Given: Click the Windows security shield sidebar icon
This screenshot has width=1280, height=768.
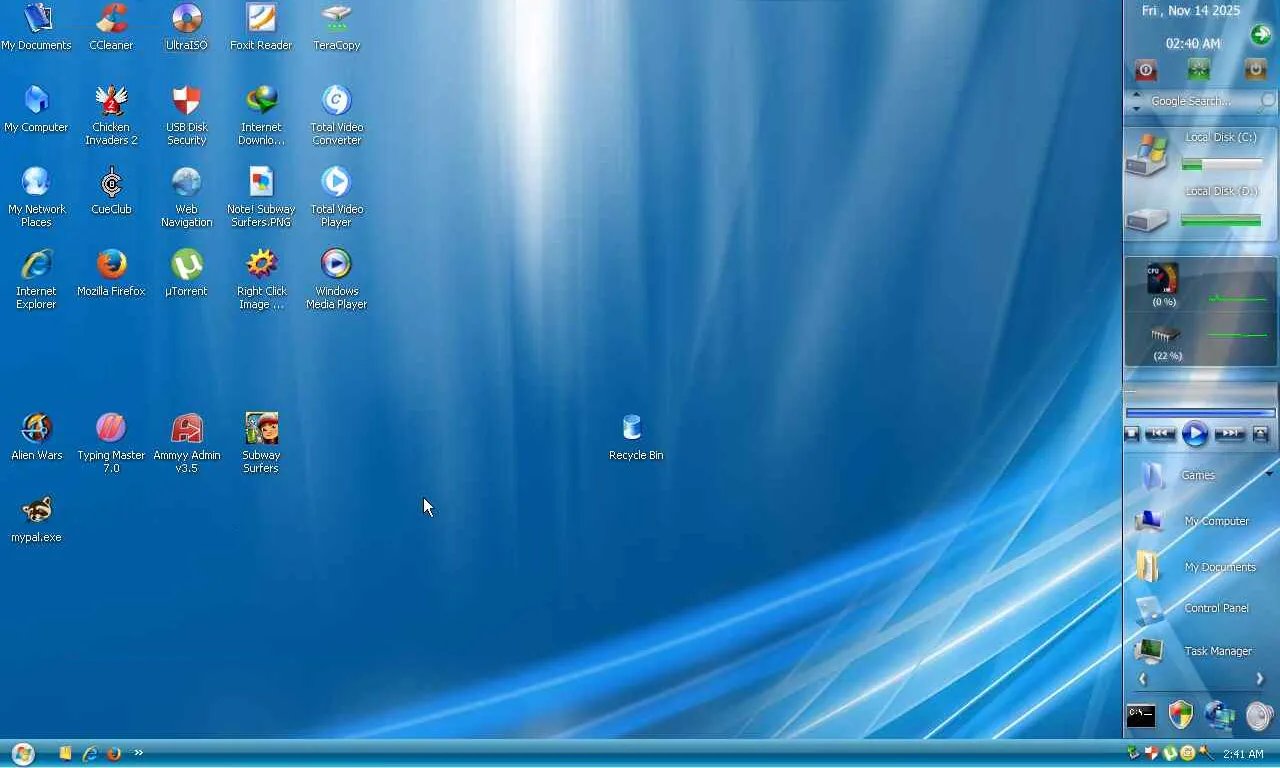Looking at the screenshot, I should coord(1181,715).
